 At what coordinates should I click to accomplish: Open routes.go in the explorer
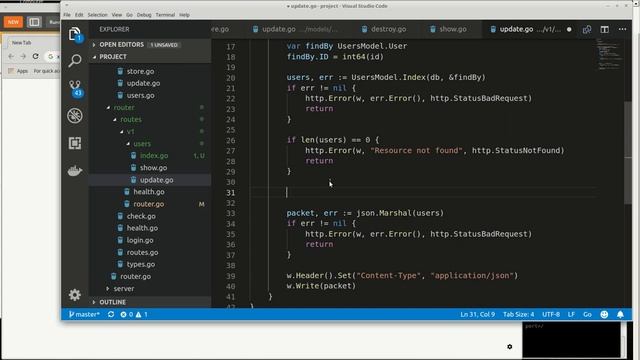point(149,252)
